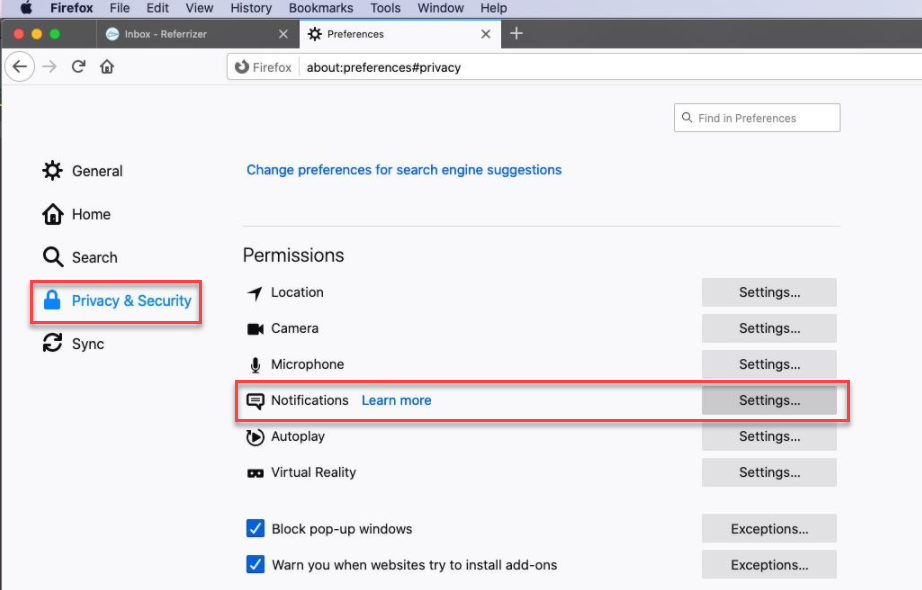922x590 pixels.
Task: Open the Bookmarks menu
Action: pos(321,8)
